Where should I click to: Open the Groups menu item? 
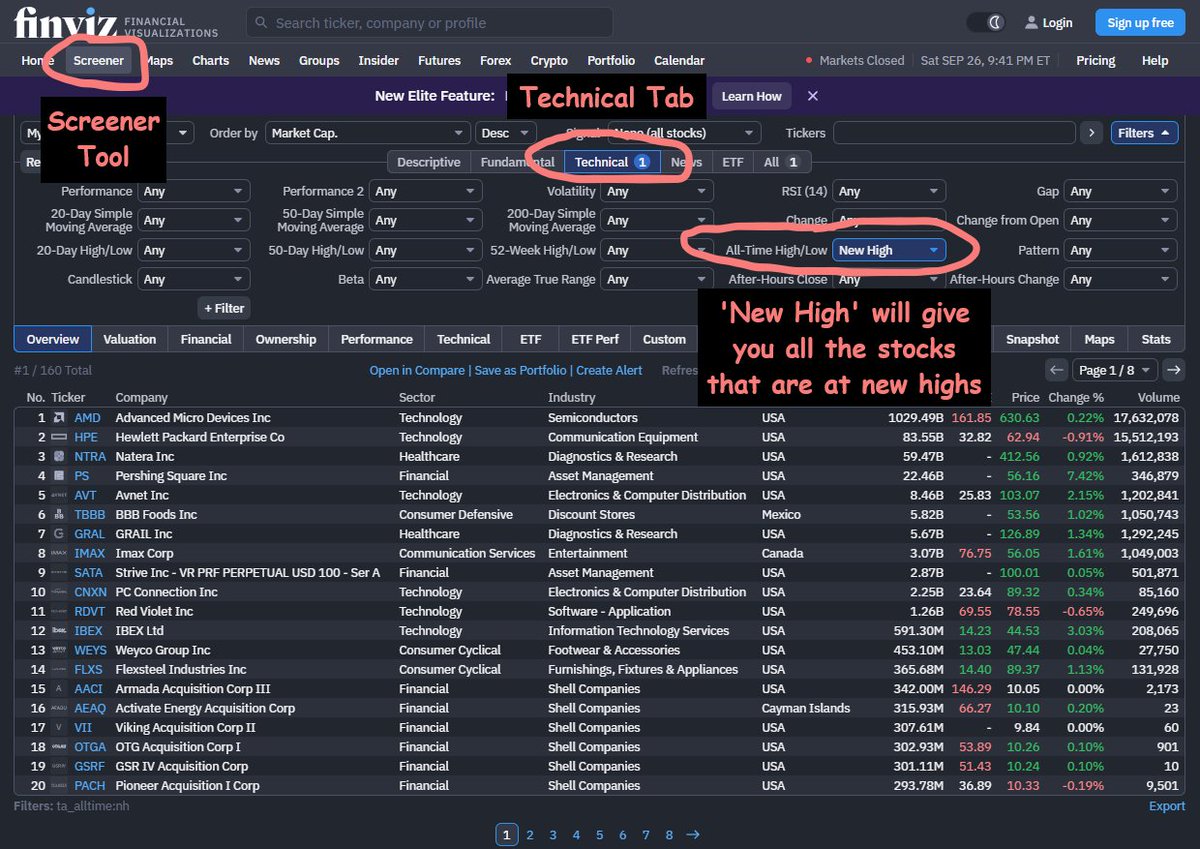(x=319, y=60)
